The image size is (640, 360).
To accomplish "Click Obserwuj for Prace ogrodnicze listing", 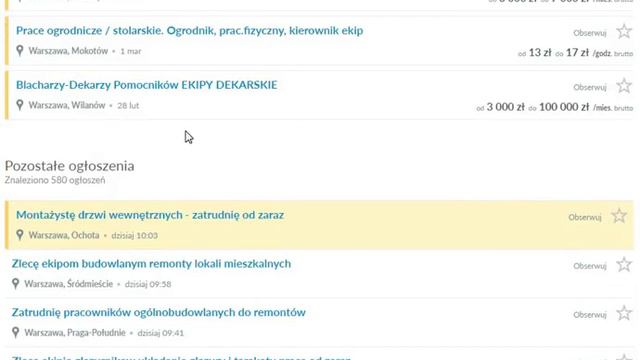I will [x=589, y=33].
